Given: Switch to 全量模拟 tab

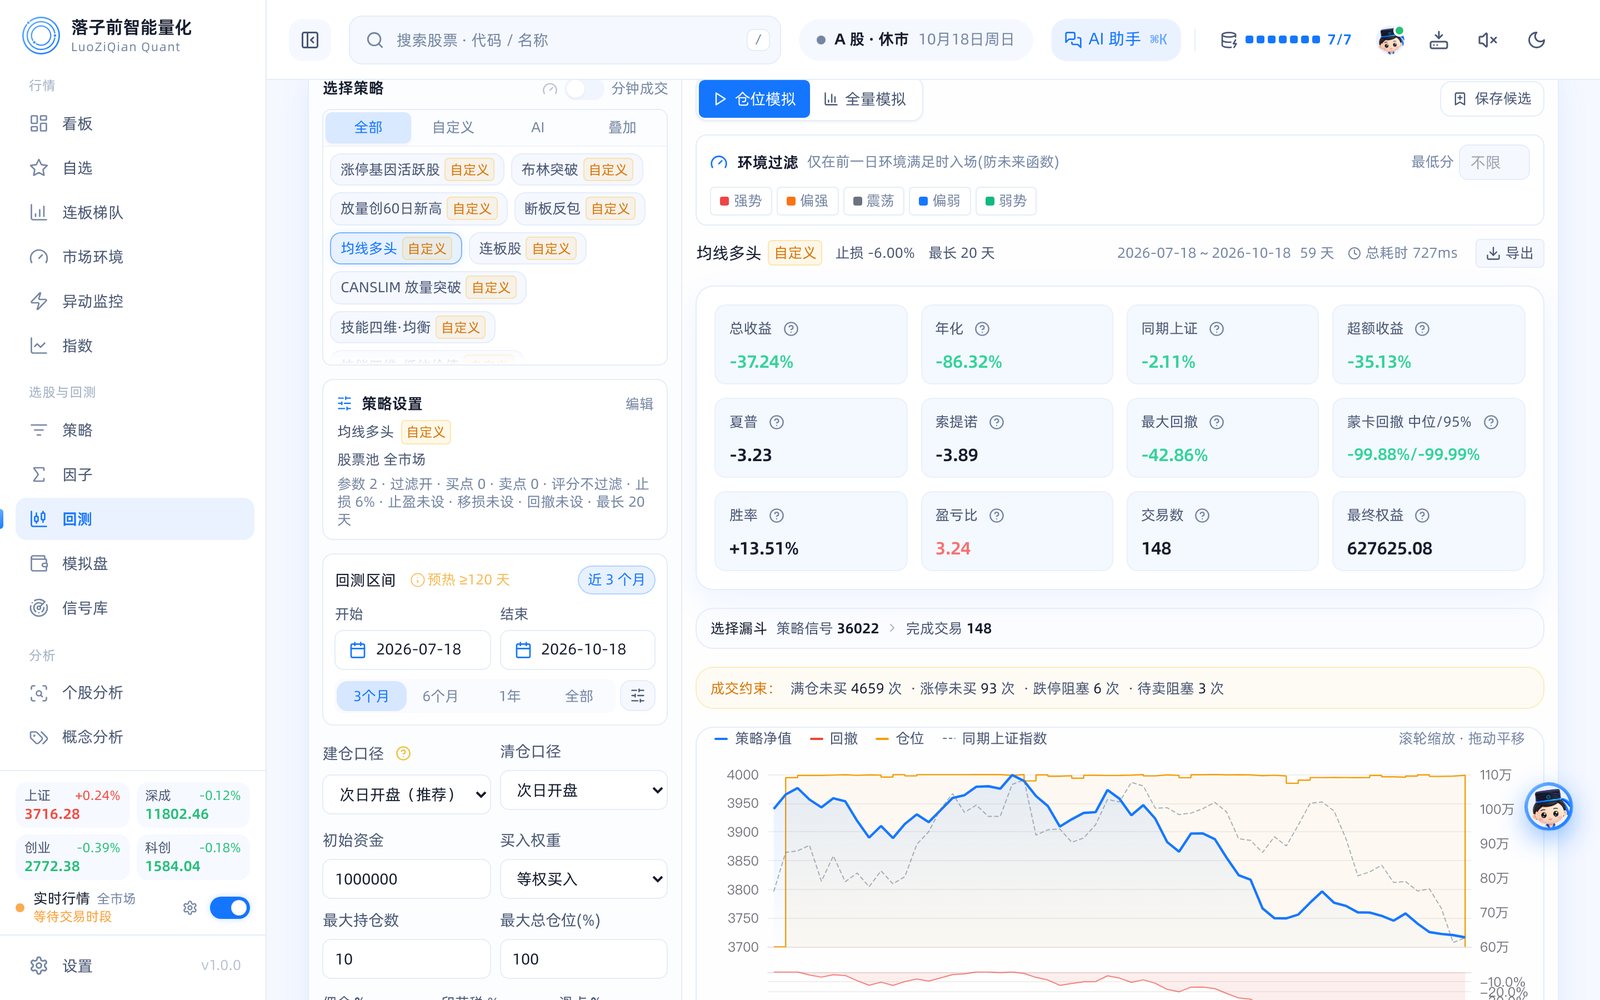Looking at the screenshot, I should tap(865, 99).
